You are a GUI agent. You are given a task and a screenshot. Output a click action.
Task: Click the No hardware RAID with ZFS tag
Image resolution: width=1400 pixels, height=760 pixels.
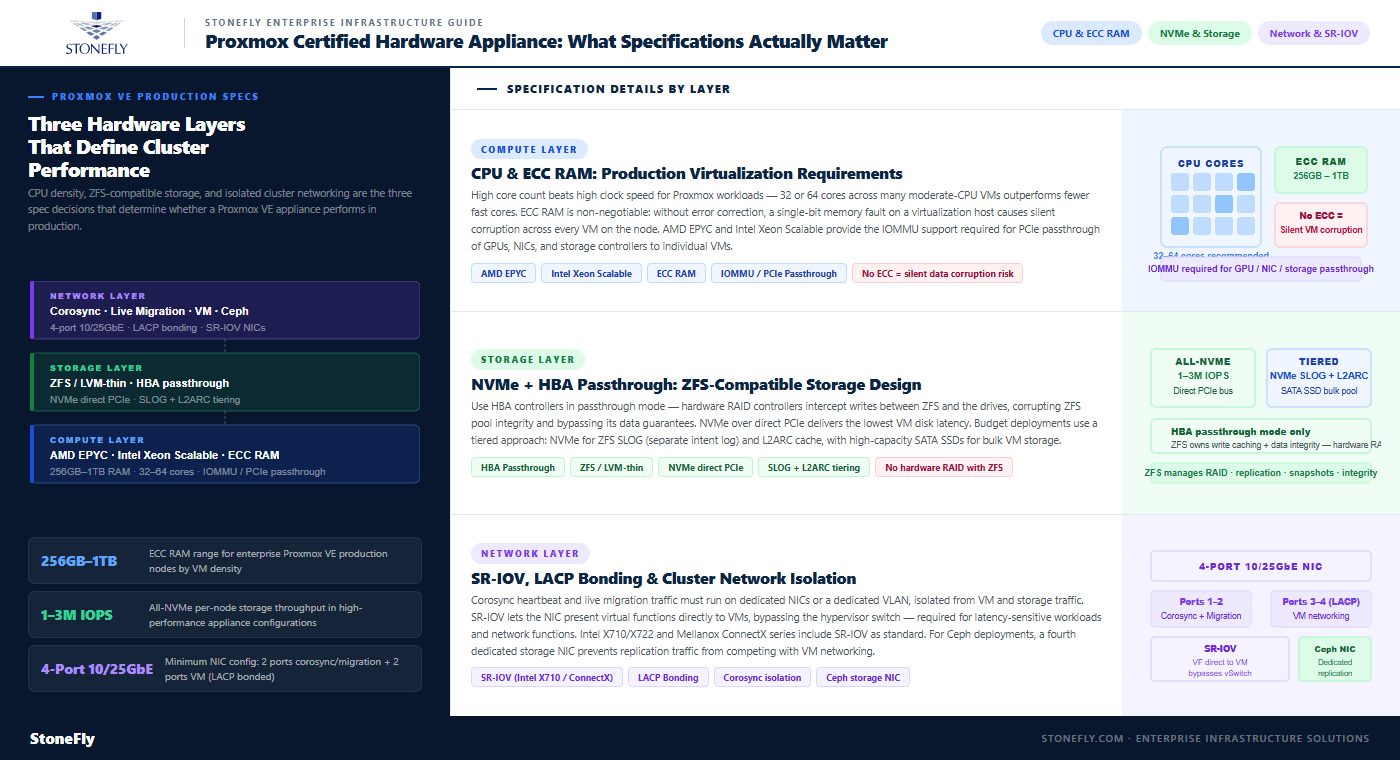coord(944,467)
